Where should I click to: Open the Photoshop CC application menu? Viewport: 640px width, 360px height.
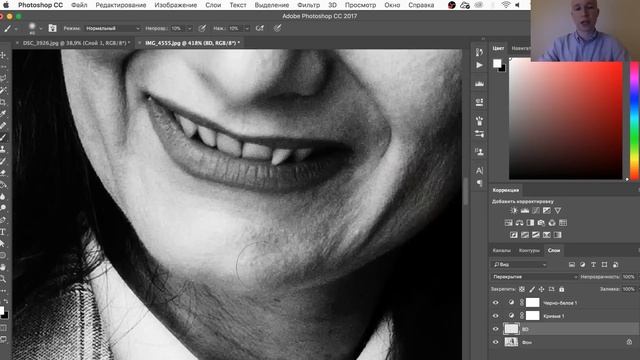pyautogui.click(x=40, y=5)
